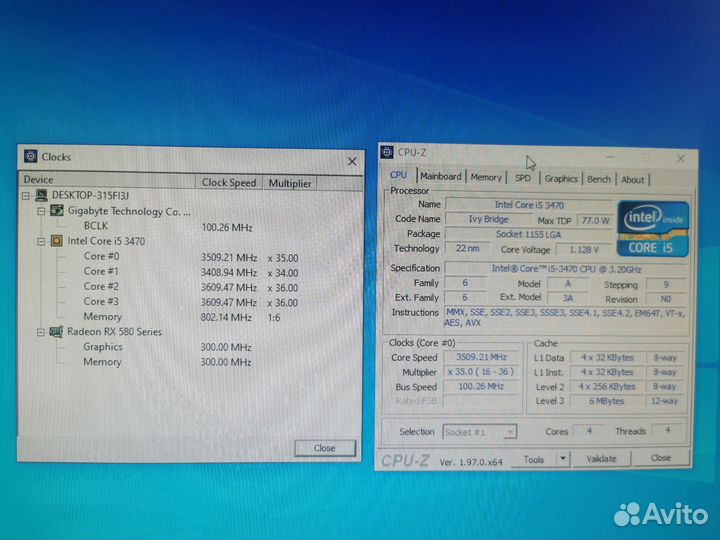Close the CPU-Z window with X
This screenshot has width=720, height=540.
(681, 158)
